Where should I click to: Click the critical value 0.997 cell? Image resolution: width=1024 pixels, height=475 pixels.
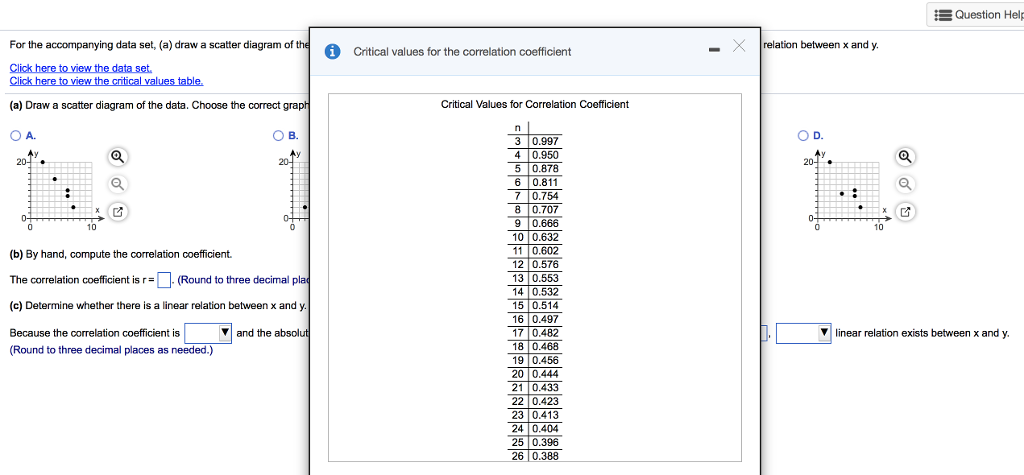click(545, 142)
